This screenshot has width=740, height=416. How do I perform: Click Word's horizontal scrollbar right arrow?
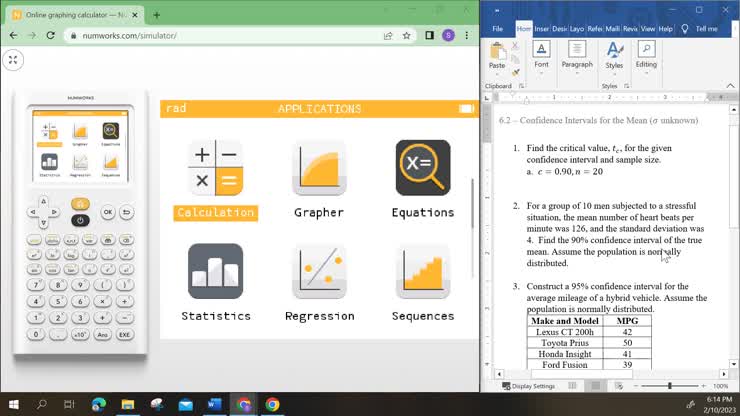pyautogui.click(x=724, y=374)
